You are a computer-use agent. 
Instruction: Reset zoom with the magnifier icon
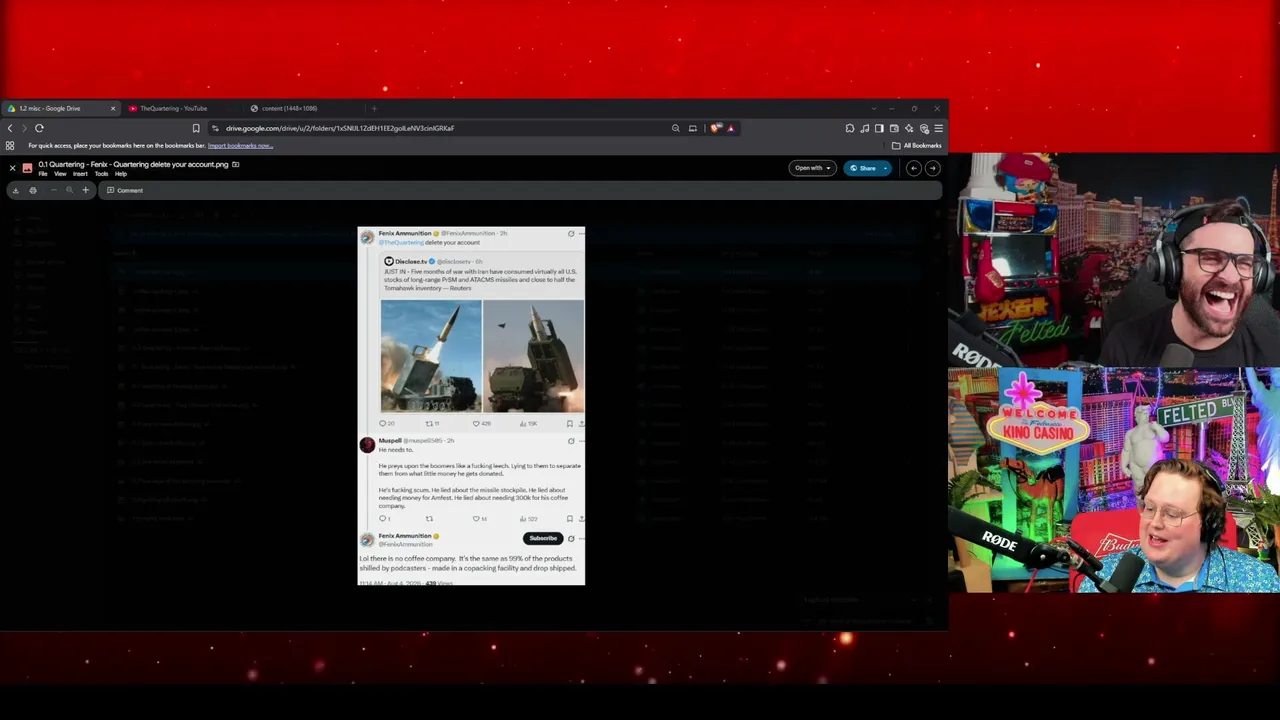(x=69, y=190)
